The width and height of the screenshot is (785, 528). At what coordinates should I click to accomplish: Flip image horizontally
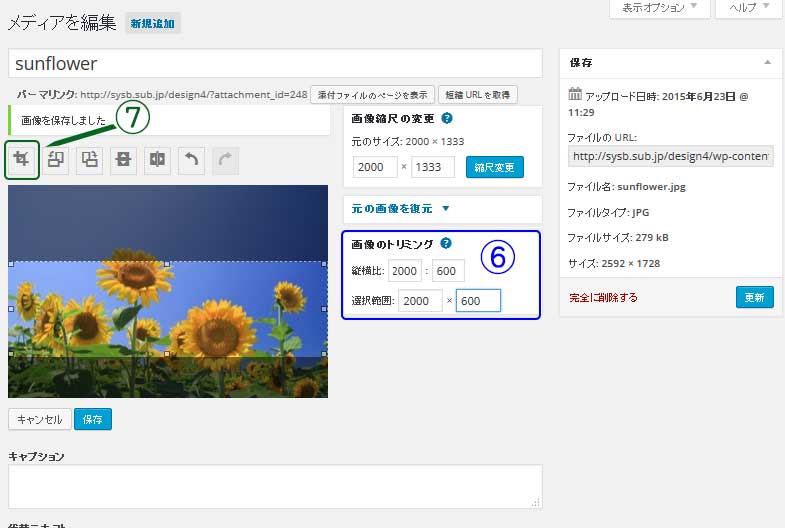[157, 160]
